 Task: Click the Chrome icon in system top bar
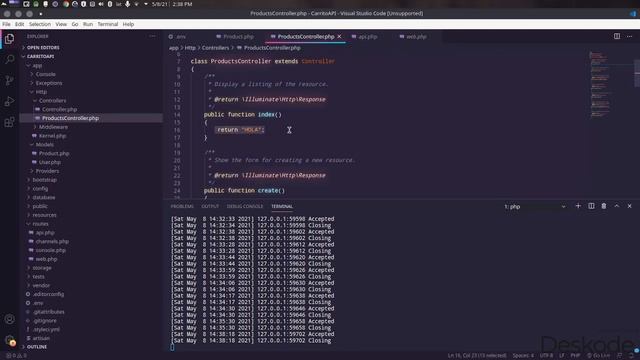(66, 4)
